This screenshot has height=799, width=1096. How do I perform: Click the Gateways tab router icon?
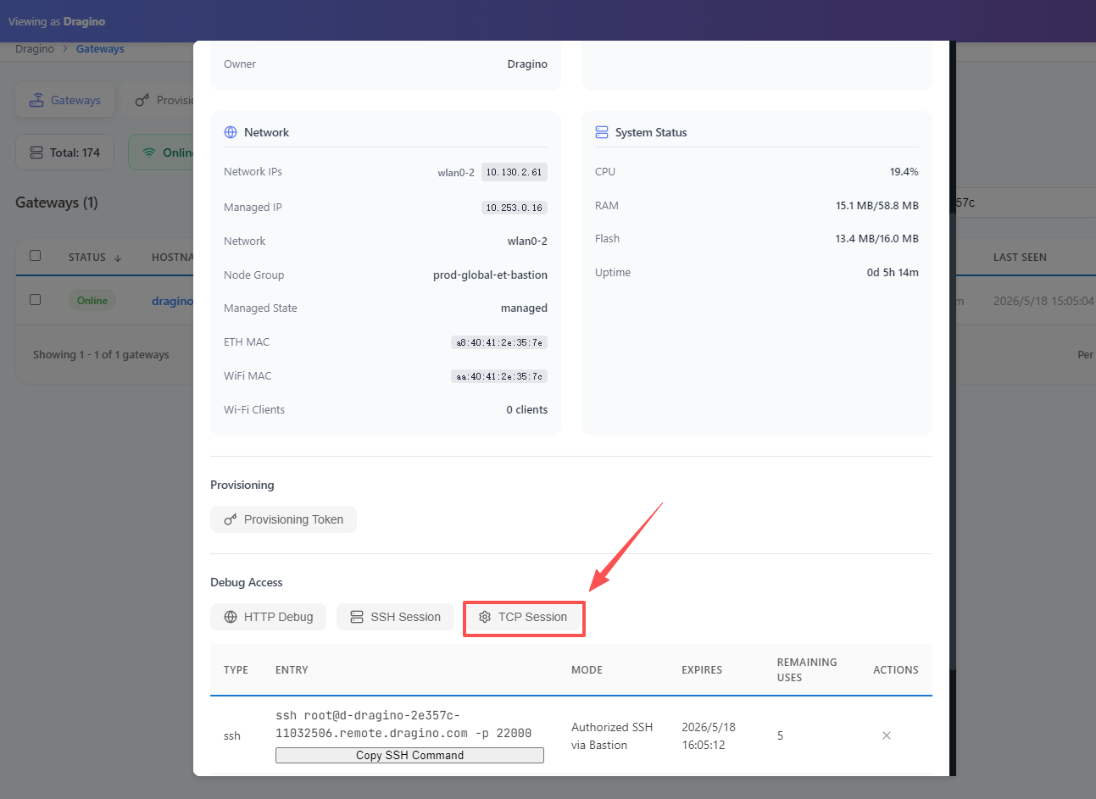pos(36,101)
